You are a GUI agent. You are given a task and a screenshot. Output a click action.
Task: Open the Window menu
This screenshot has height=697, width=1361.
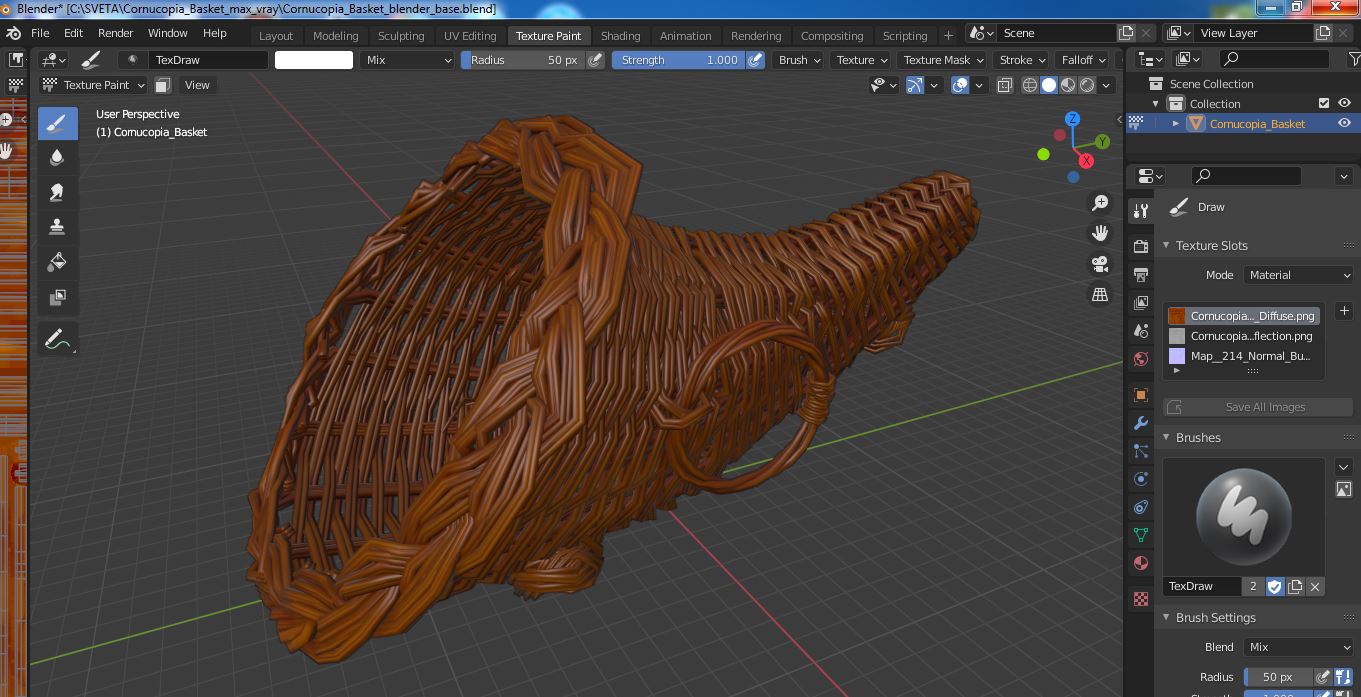[167, 33]
